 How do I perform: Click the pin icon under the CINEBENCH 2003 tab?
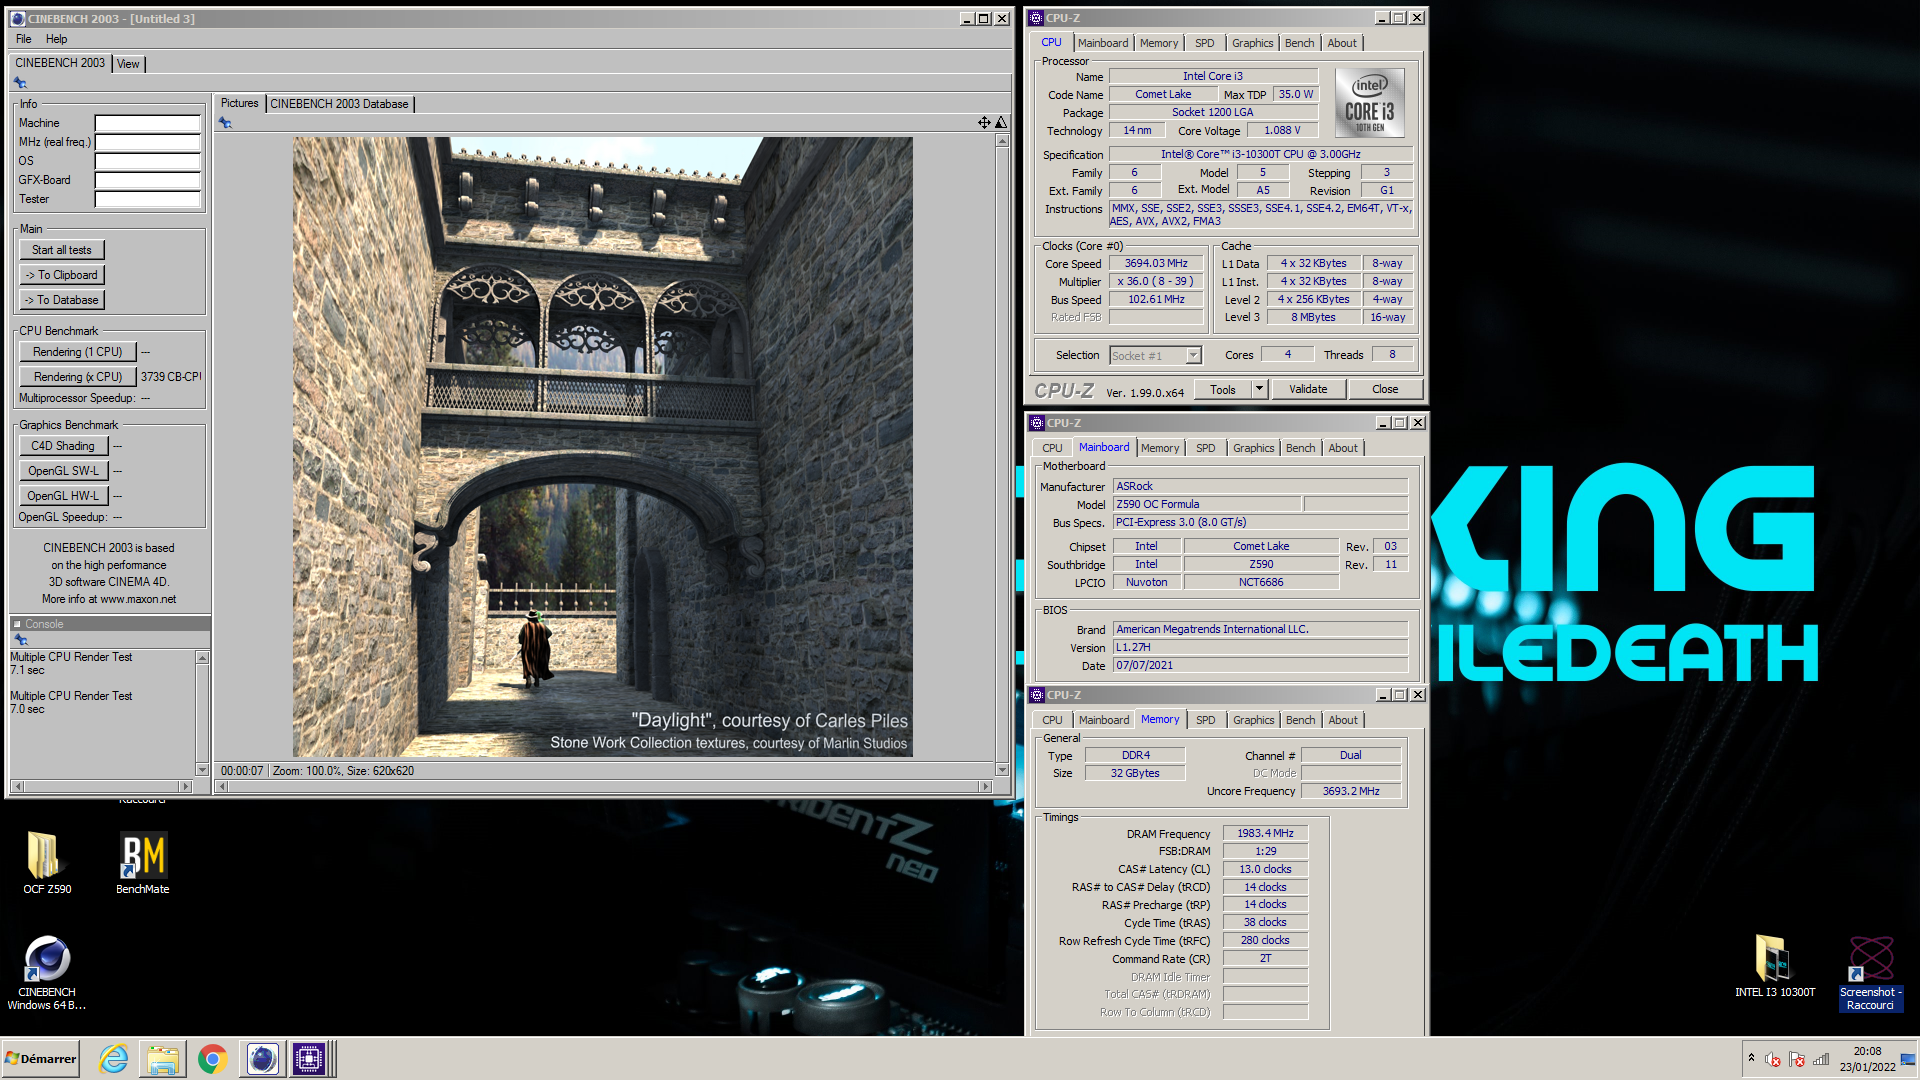[x=20, y=83]
